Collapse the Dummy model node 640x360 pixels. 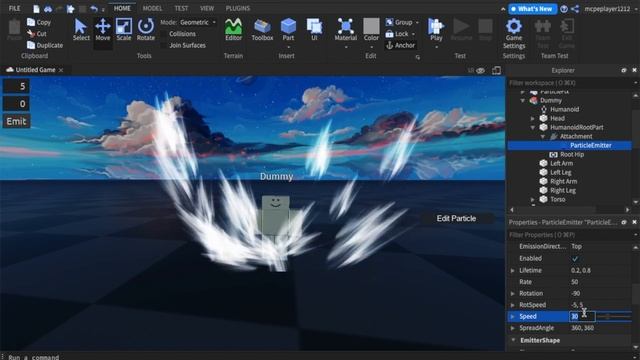pyautogui.click(x=522, y=100)
